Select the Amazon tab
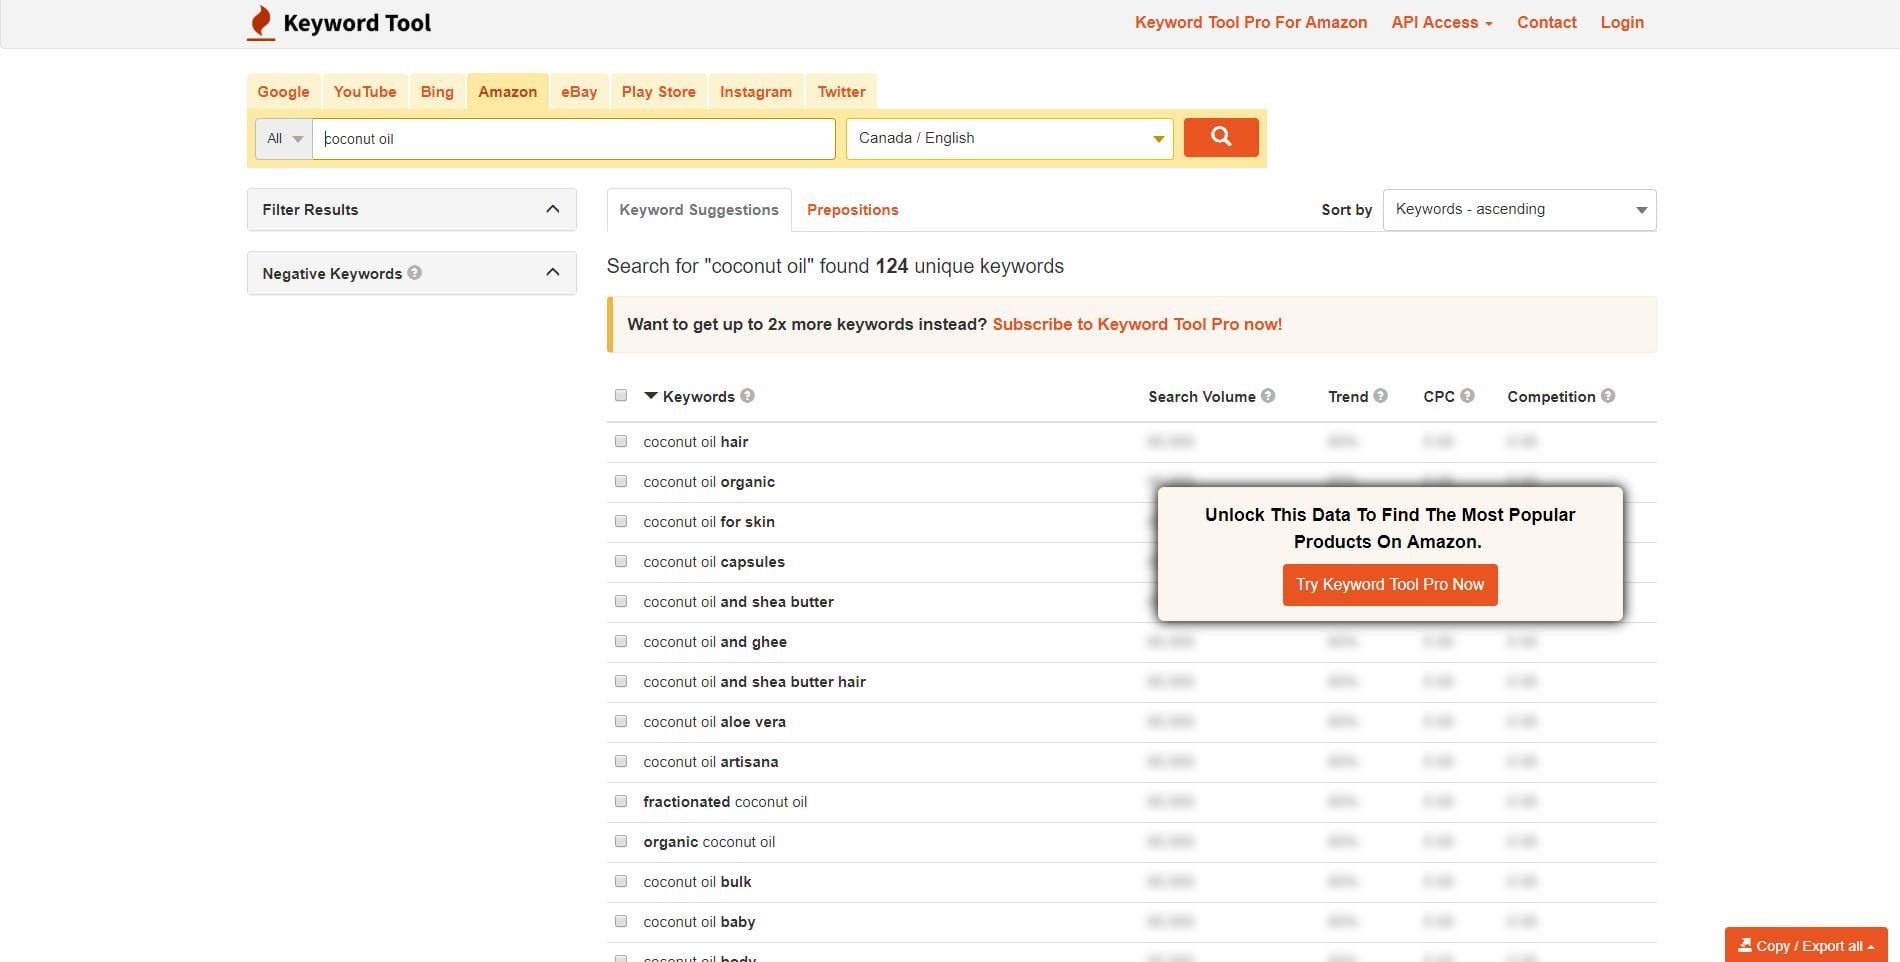Screen dimensions: 1900x962 click(x=507, y=92)
